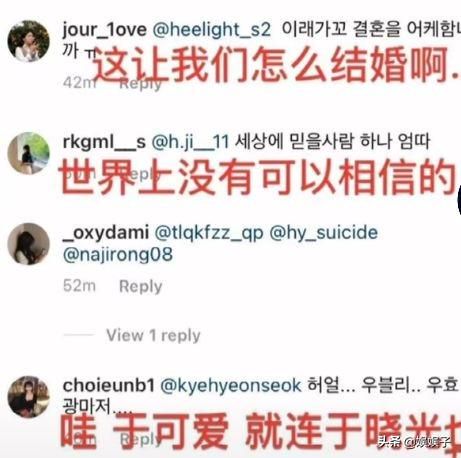The height and width of the screenshot is (458, 461).
Task: Open the @kyehyeonseok mention
Action: click(231, 386)
